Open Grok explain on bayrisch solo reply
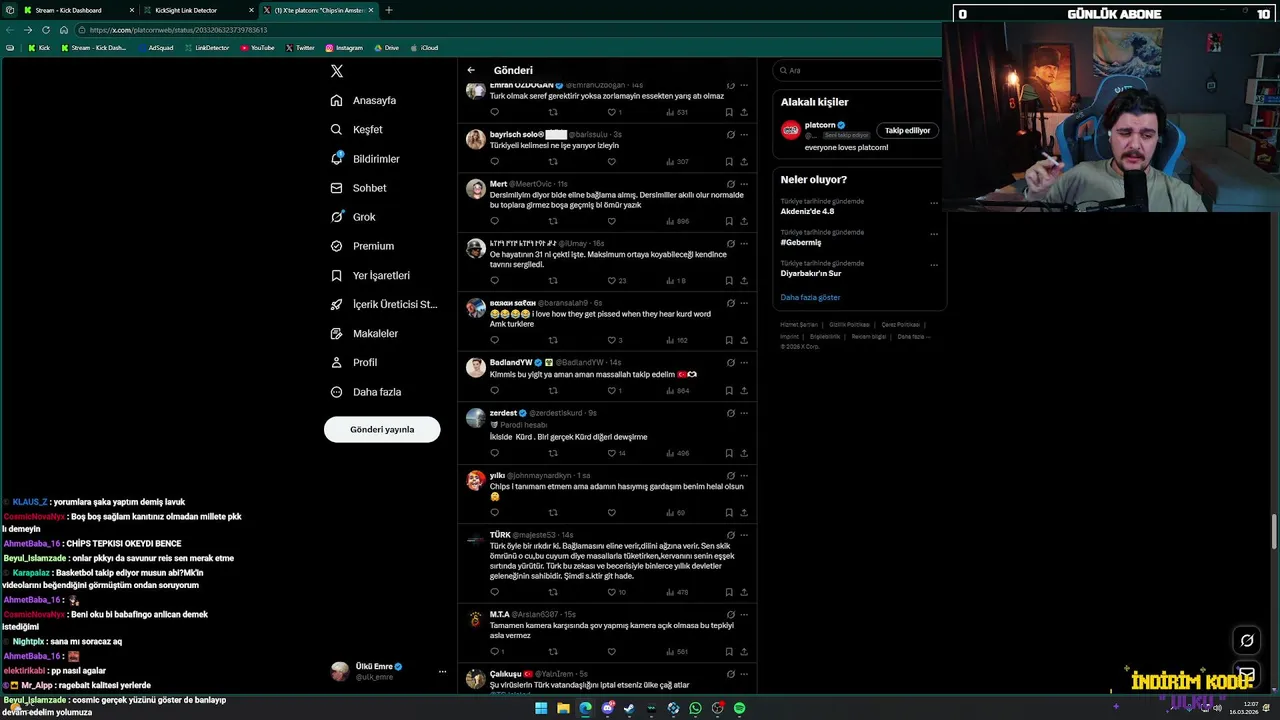The image size is (1280, 720). 731,134
